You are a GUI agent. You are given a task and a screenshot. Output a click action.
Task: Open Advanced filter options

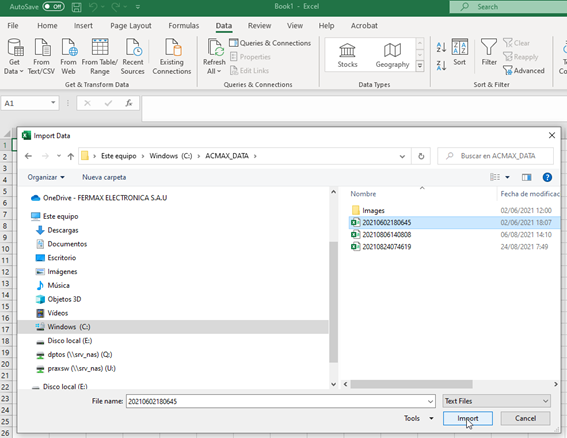click(524, 71)
